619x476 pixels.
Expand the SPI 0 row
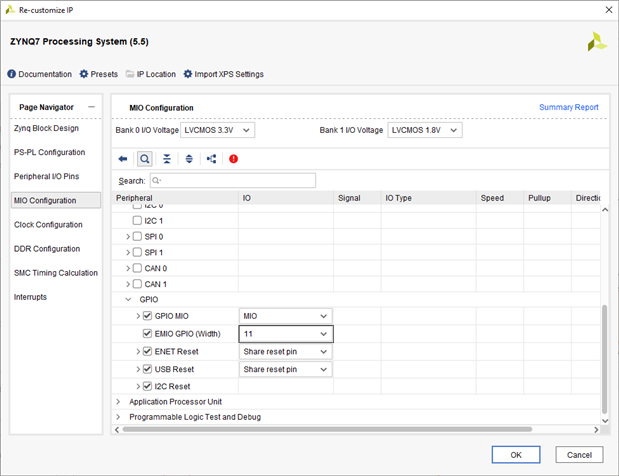pos(128,236)
